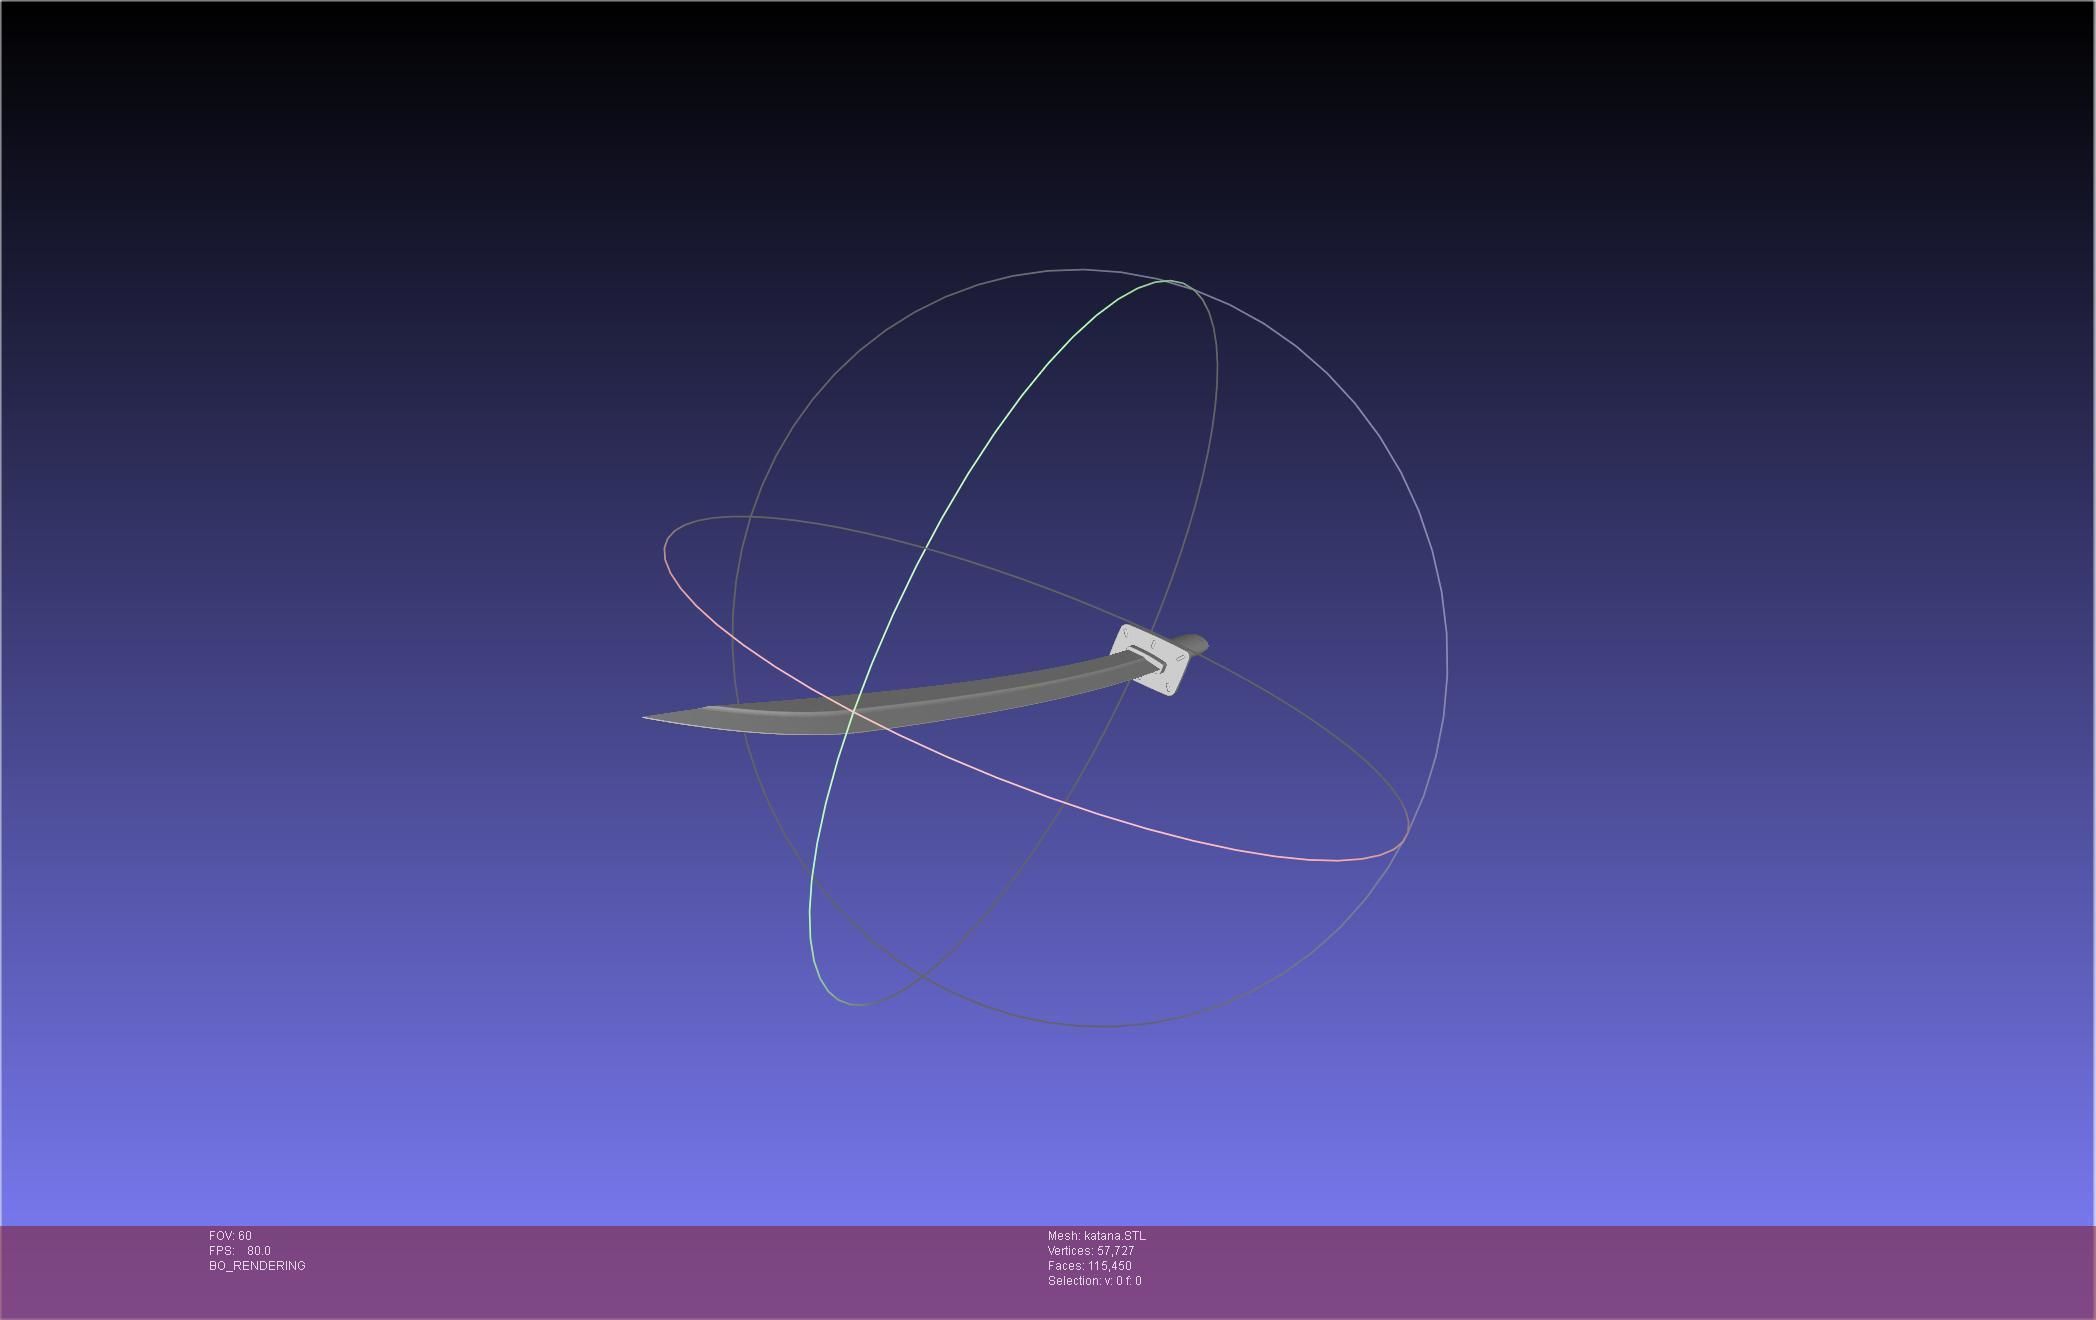Click the green trackball ring at its top
Screen dimensions: 2096x1320
click(x=1168, y=282)
